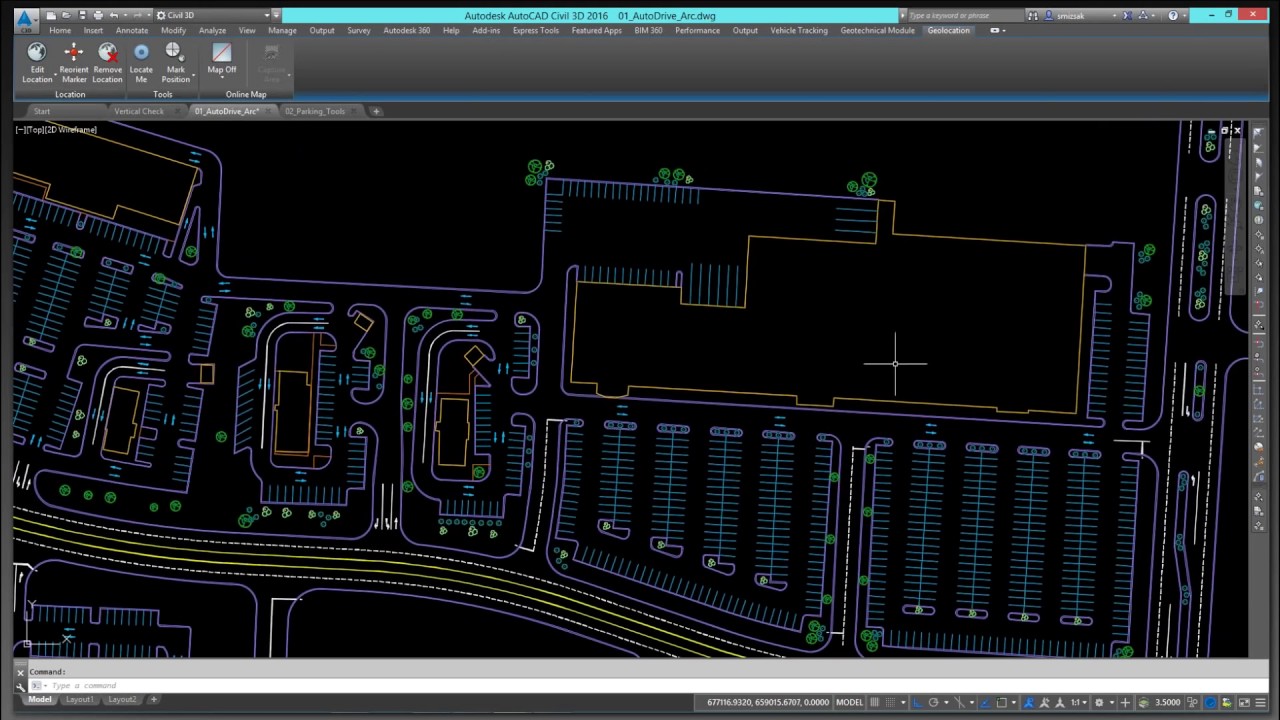Image resolution: width=1280 pixels, height=720 pixels.
Task: Switch to the Layout1 tab
Action: tap(80, 700)
